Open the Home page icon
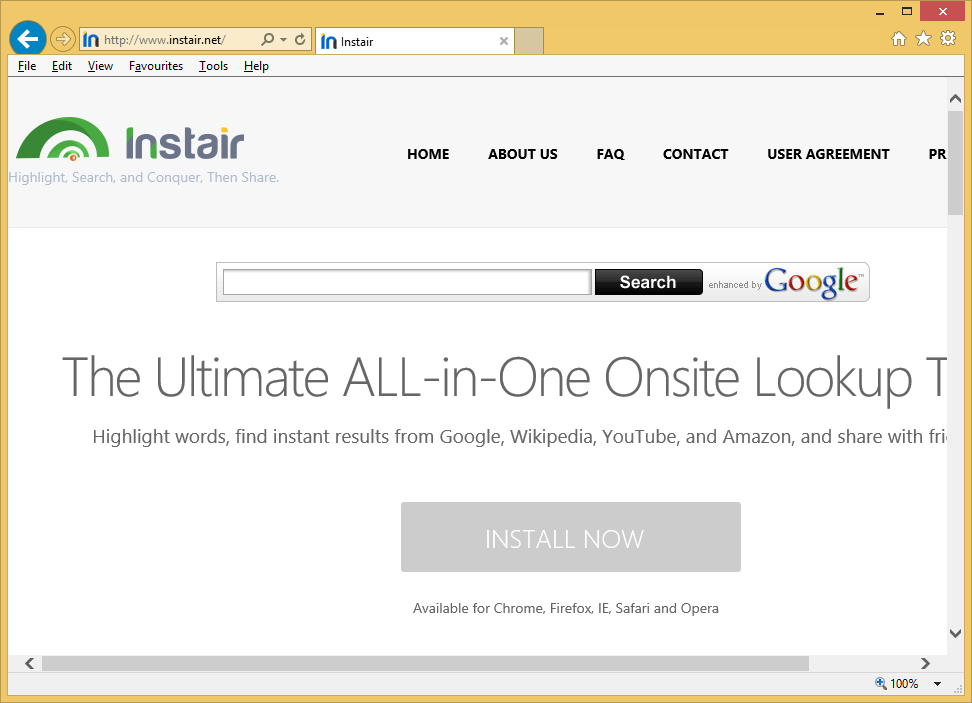Viewport: 972px width, 703px height. click(x=898, y=39)
